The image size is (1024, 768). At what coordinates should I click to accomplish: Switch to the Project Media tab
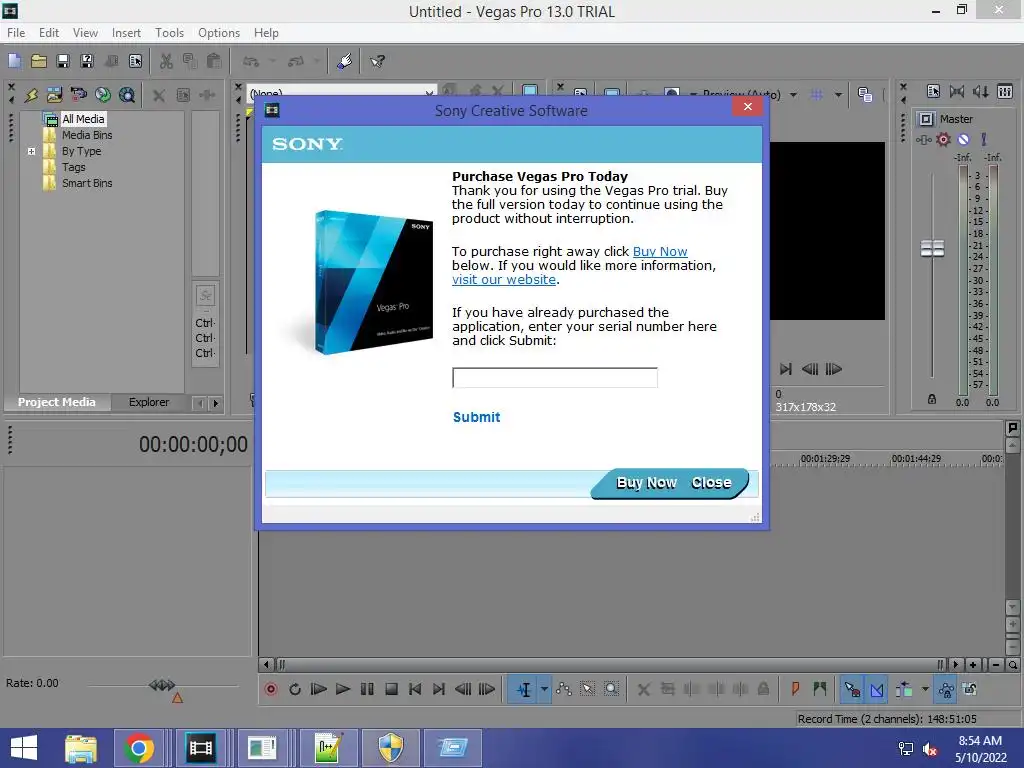57,402
